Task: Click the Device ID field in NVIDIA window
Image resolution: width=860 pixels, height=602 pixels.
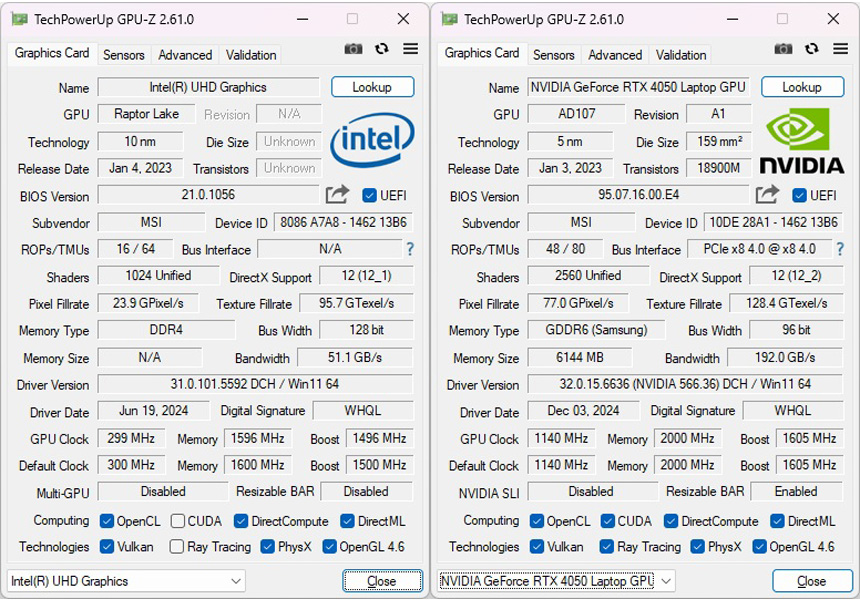Action: pos(774,223)
